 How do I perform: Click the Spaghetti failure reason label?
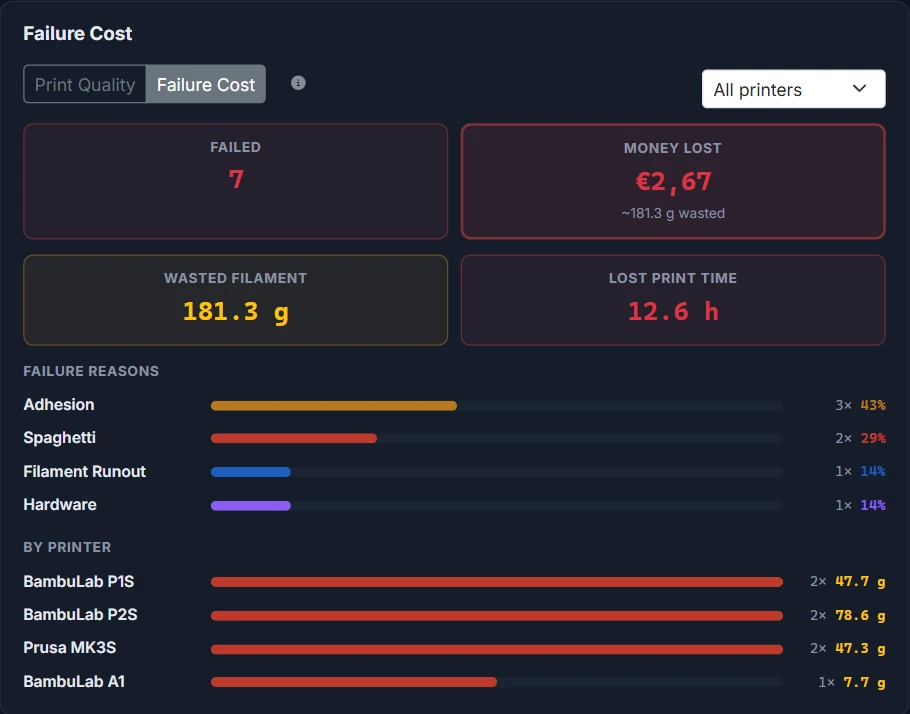(x=59, y=438)
